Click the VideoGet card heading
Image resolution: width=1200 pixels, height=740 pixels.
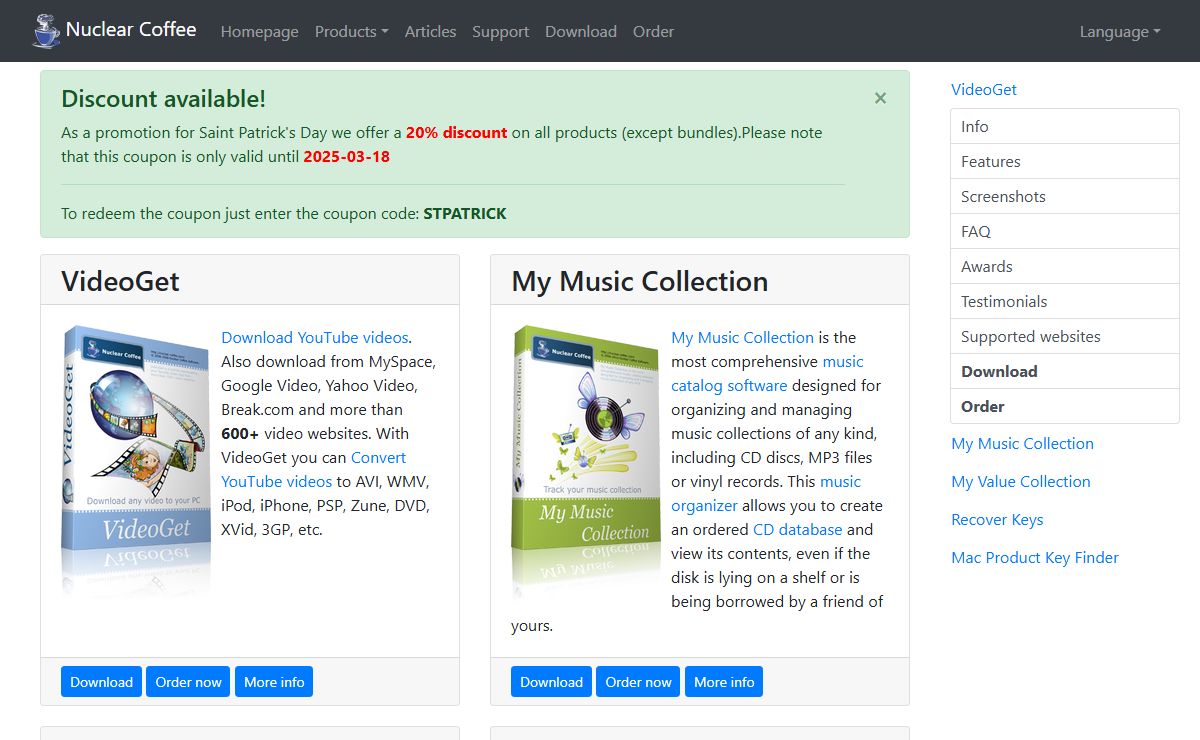(x=120, y=281)
